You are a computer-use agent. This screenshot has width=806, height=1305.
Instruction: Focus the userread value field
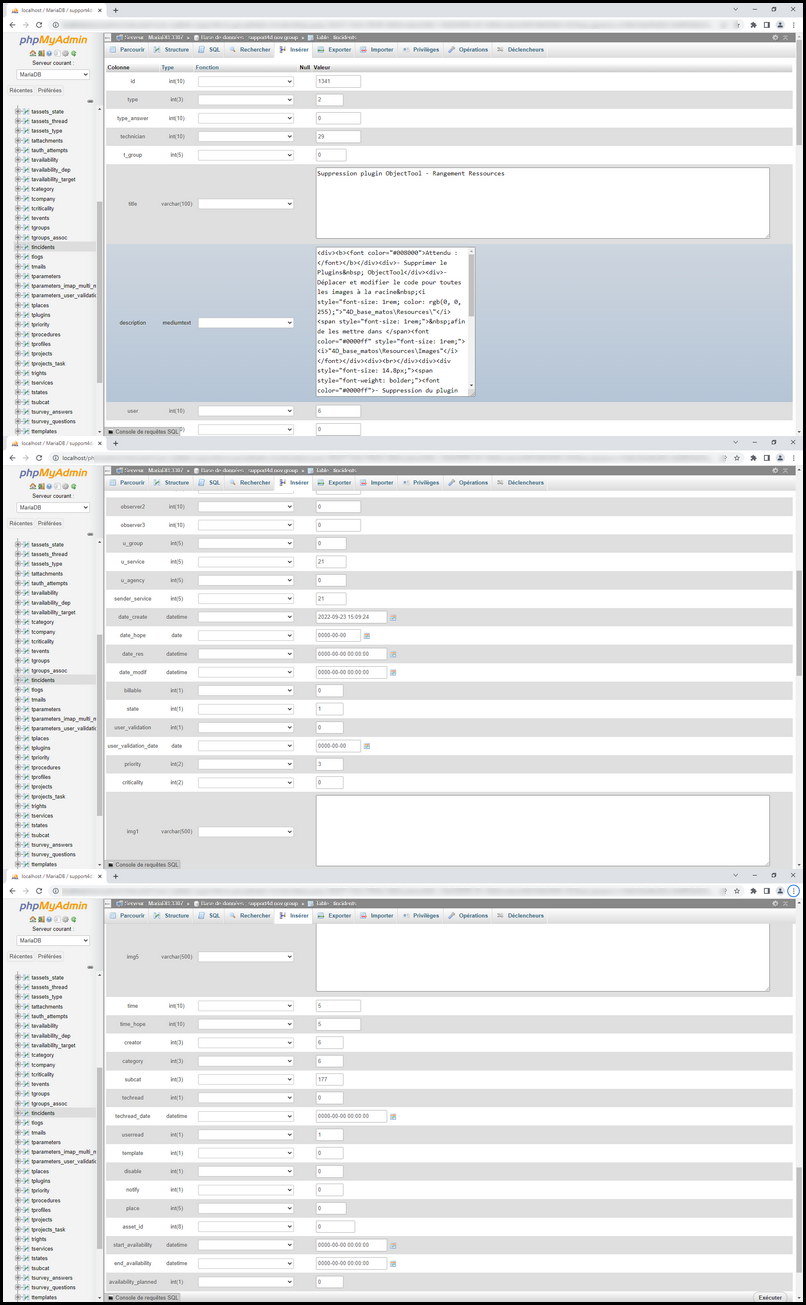click(330, 1135)
